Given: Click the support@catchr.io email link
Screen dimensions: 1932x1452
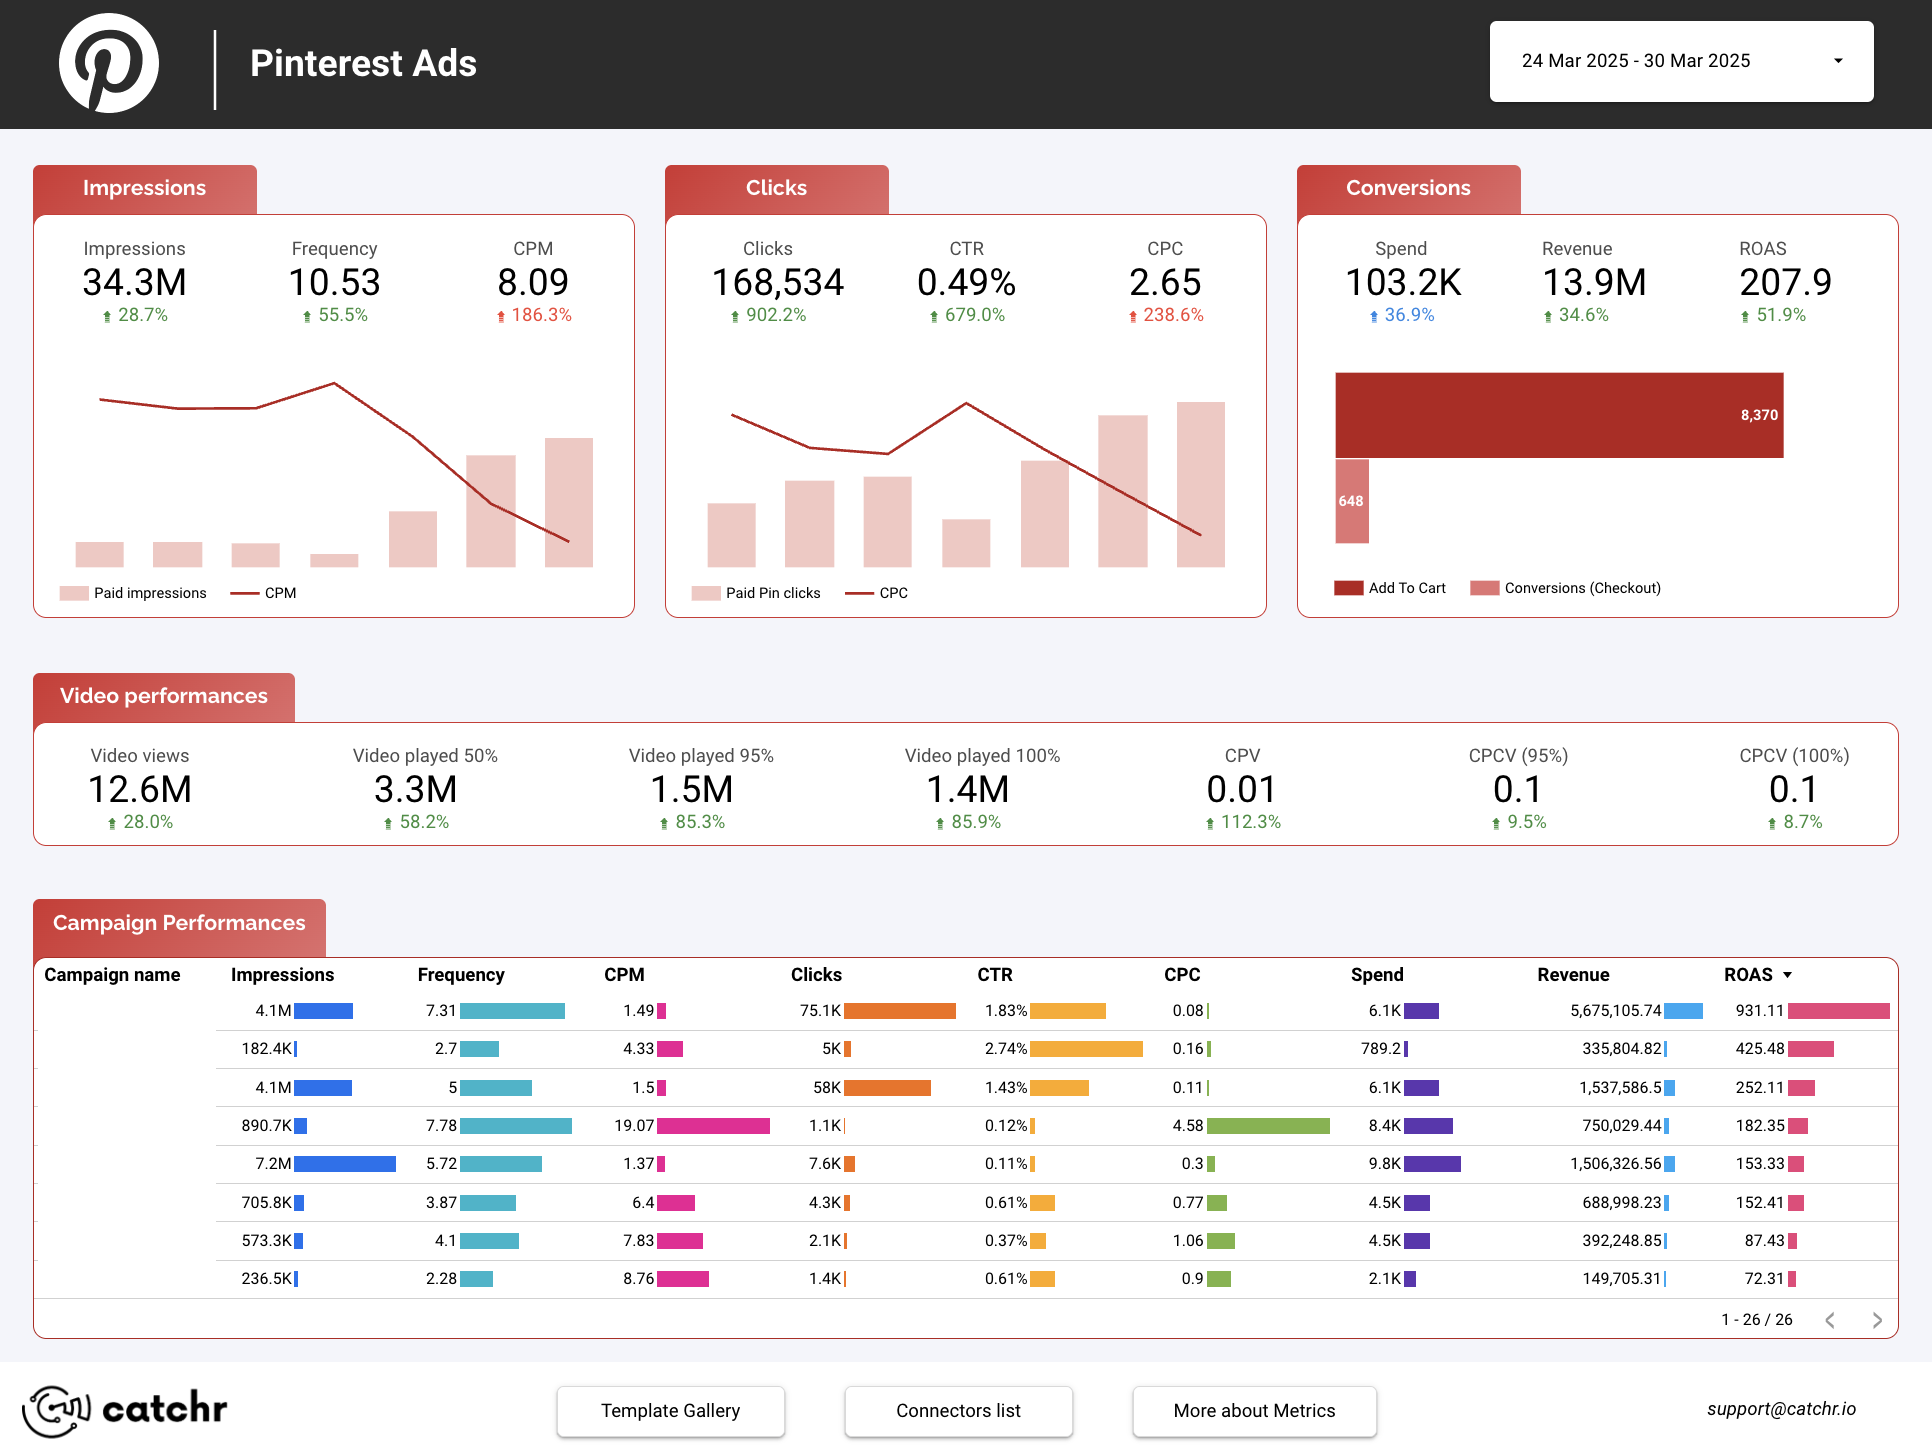Looking at the screenshot, I should click(1781, 1409).
